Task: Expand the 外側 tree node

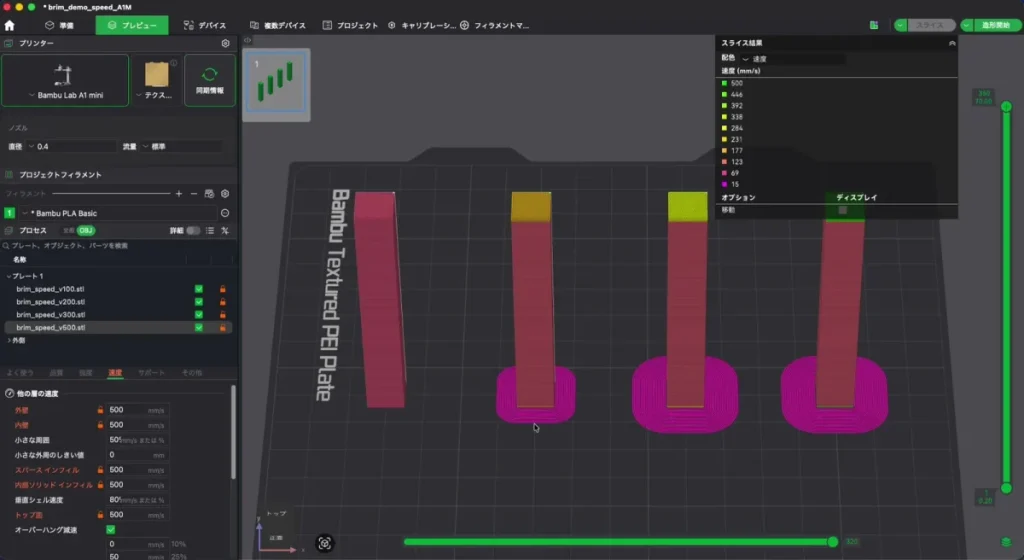Action: [x=8, y=341]
